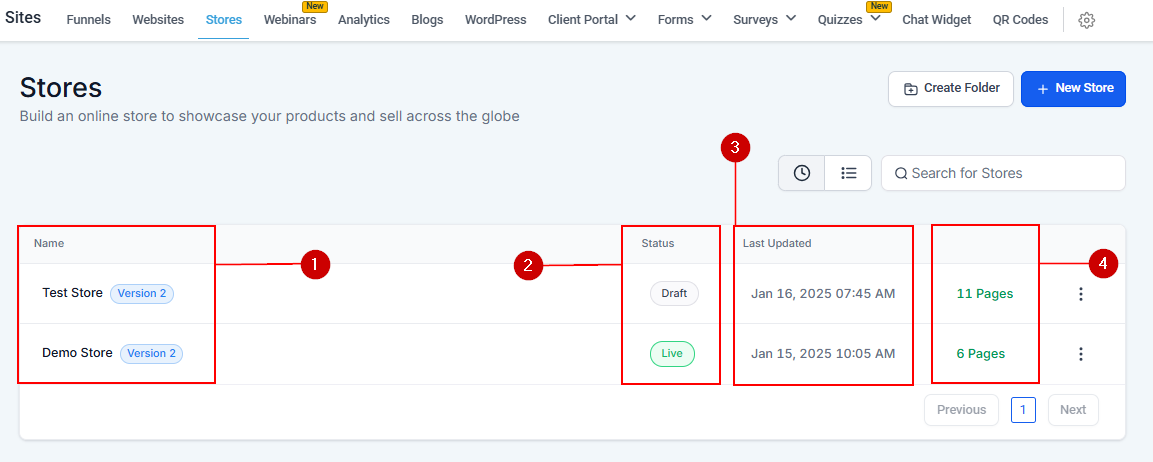Open the 11 Pages link

pos(985,294)
